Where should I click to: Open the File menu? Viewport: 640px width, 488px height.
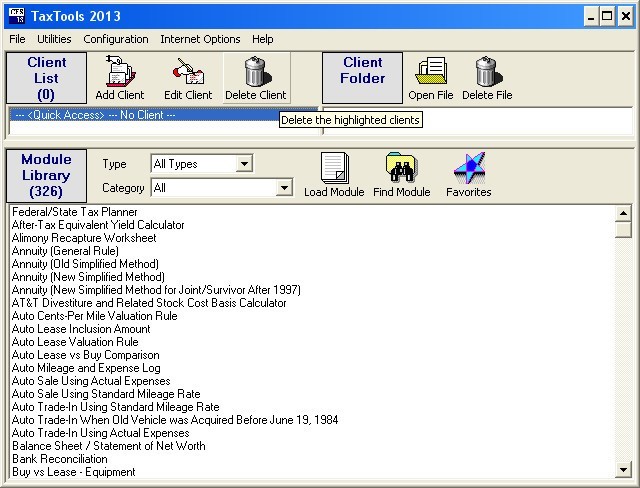(17, 39)
